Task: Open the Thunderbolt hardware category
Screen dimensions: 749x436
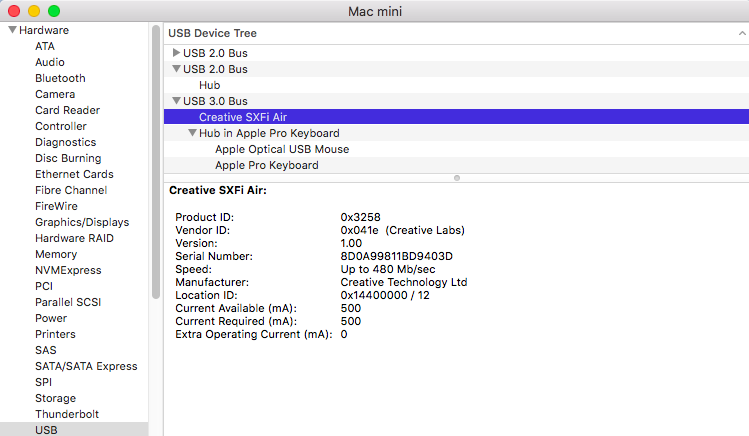Action: 67,414
